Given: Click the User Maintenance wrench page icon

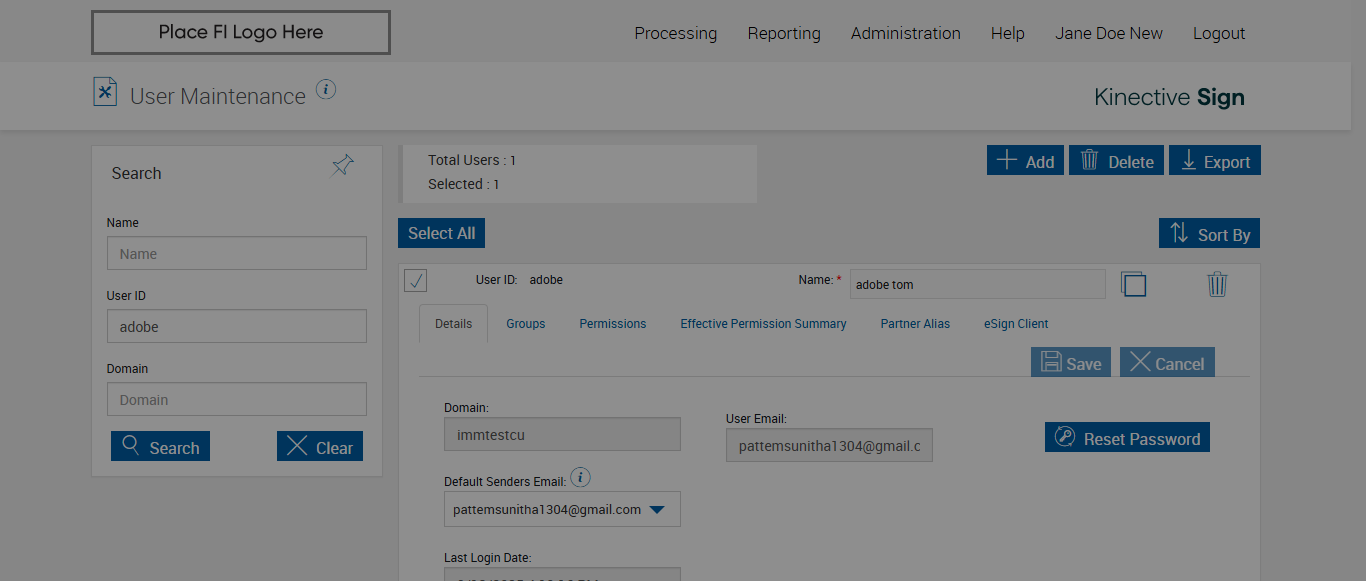Looking at the screenshot, I should click(x=105, y=92).
